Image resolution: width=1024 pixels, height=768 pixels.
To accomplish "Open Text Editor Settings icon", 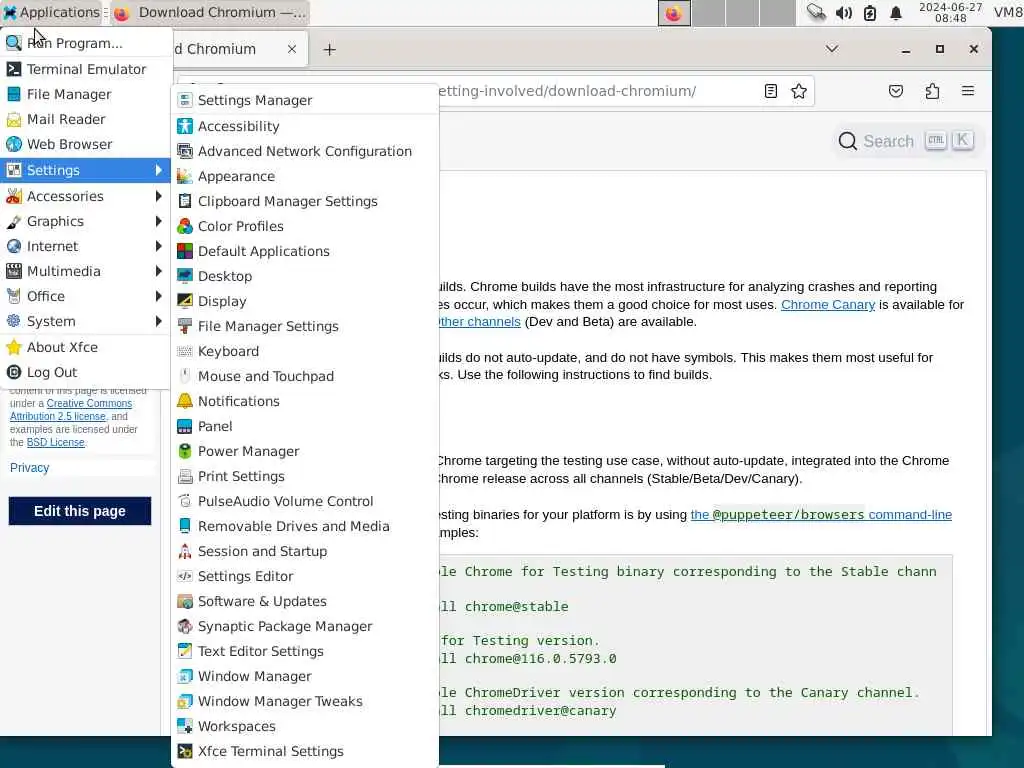I will pos(185,651).
